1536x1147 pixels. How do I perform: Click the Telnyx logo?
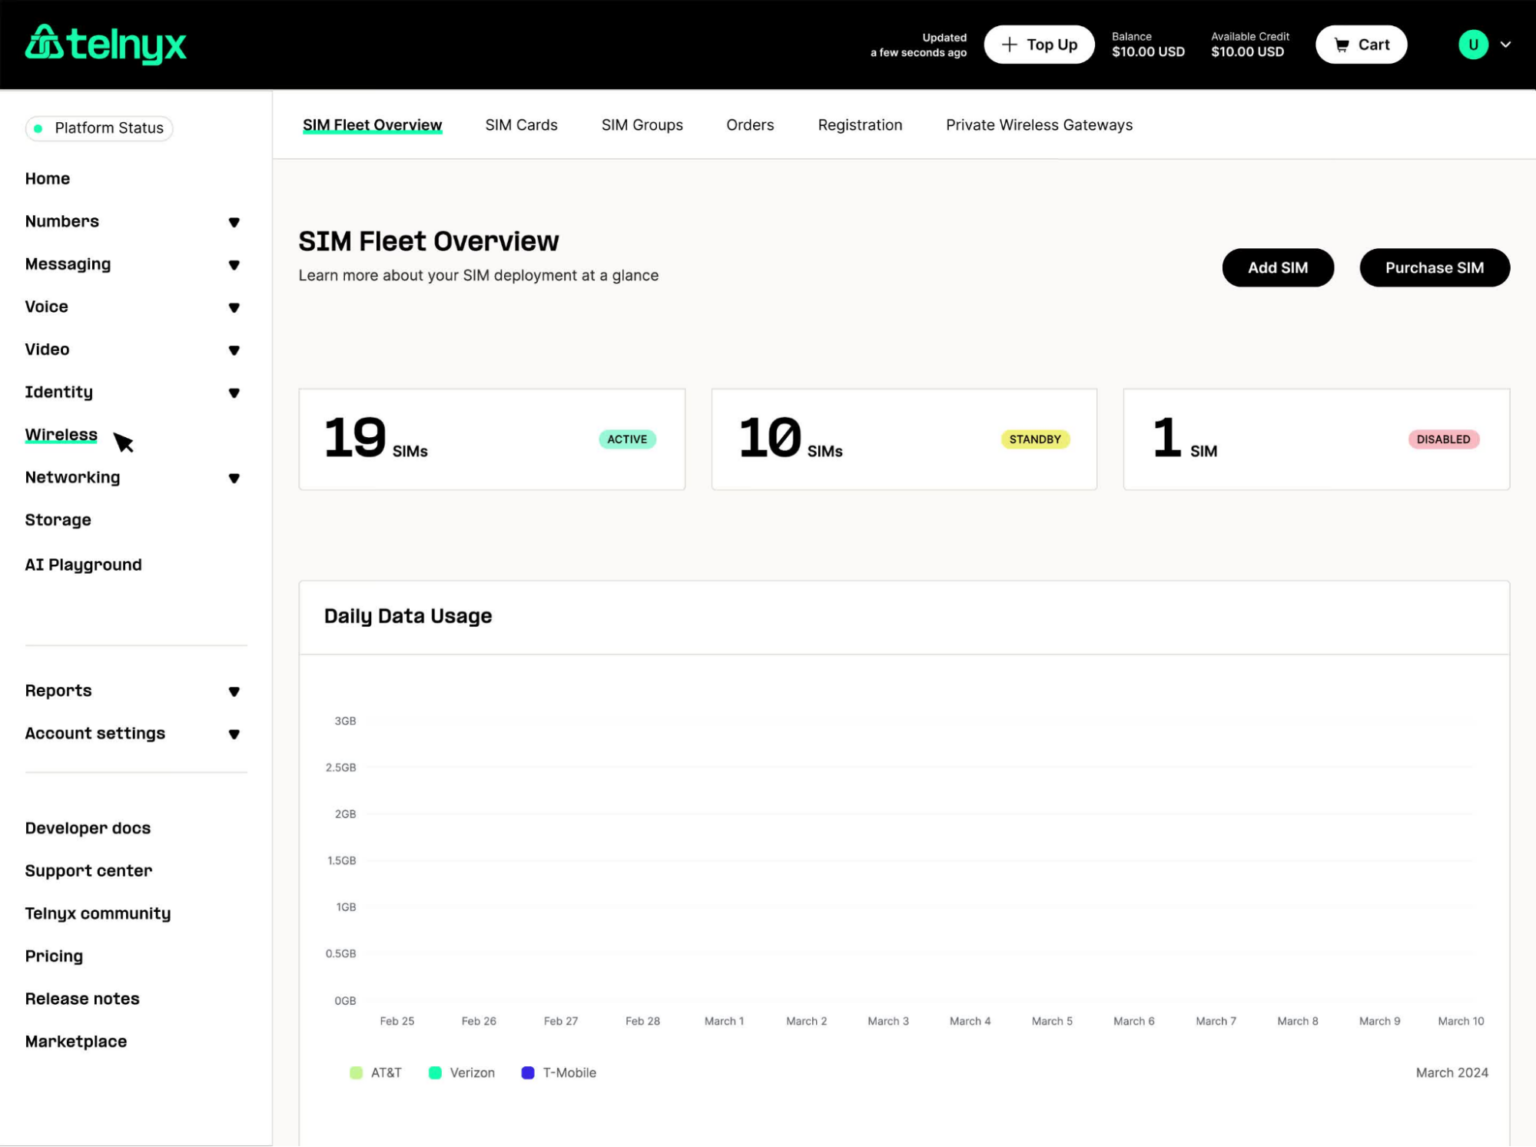coord(105,44)
